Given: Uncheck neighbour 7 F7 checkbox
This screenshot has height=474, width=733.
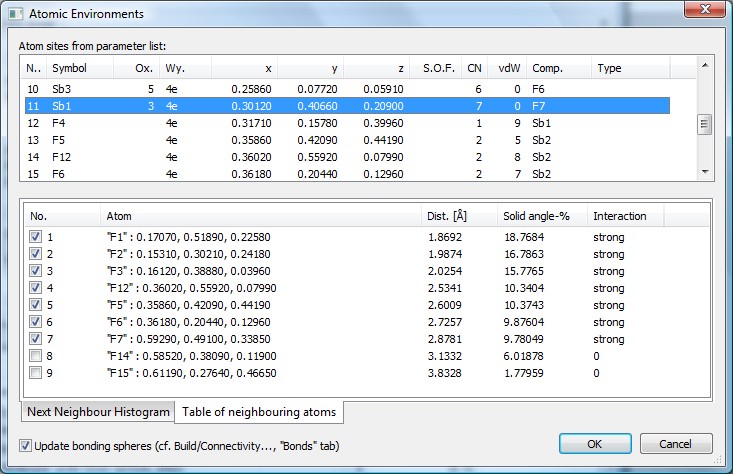Looking at the screenshot, I should coord(35,338).
